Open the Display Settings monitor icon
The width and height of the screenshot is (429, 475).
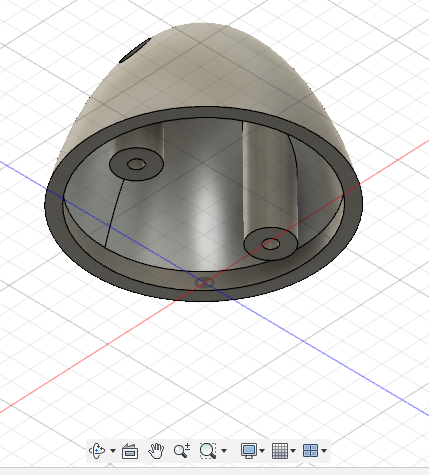pyautogui.click(x=249, y=451)
